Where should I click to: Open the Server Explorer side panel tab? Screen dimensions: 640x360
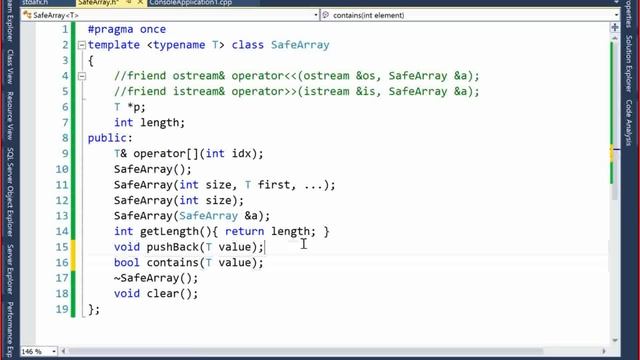click(x=10, y=269)
